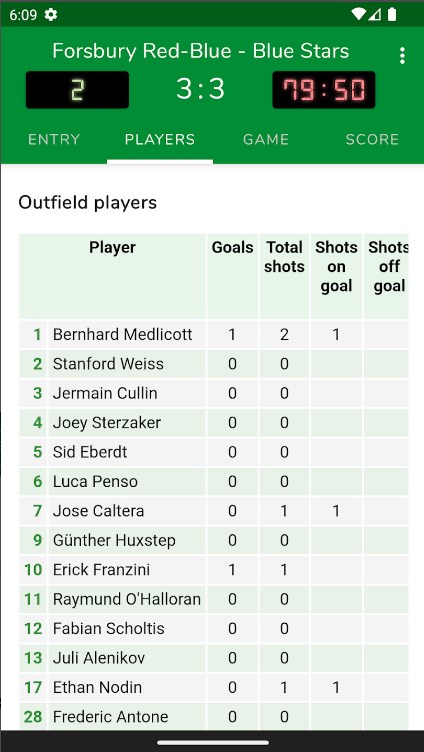Select the period display showing 2
Image resolution: width=424 pixels, height=752 pixels.
tap(77, 90)
